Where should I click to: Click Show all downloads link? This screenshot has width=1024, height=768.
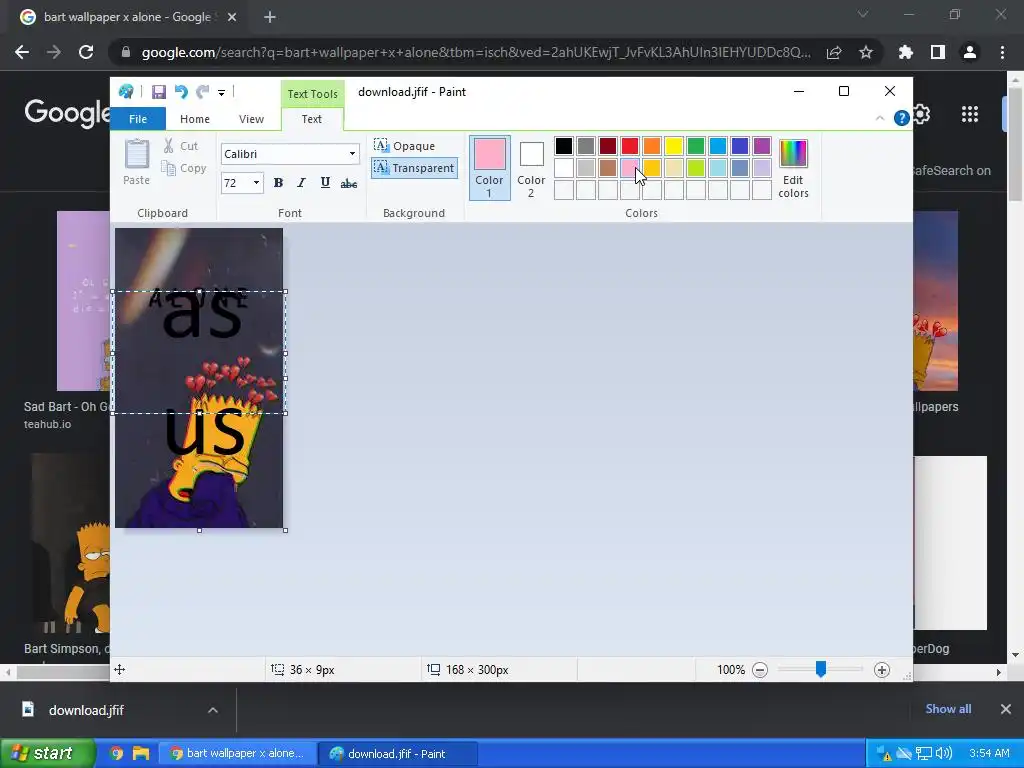point(948,709)
